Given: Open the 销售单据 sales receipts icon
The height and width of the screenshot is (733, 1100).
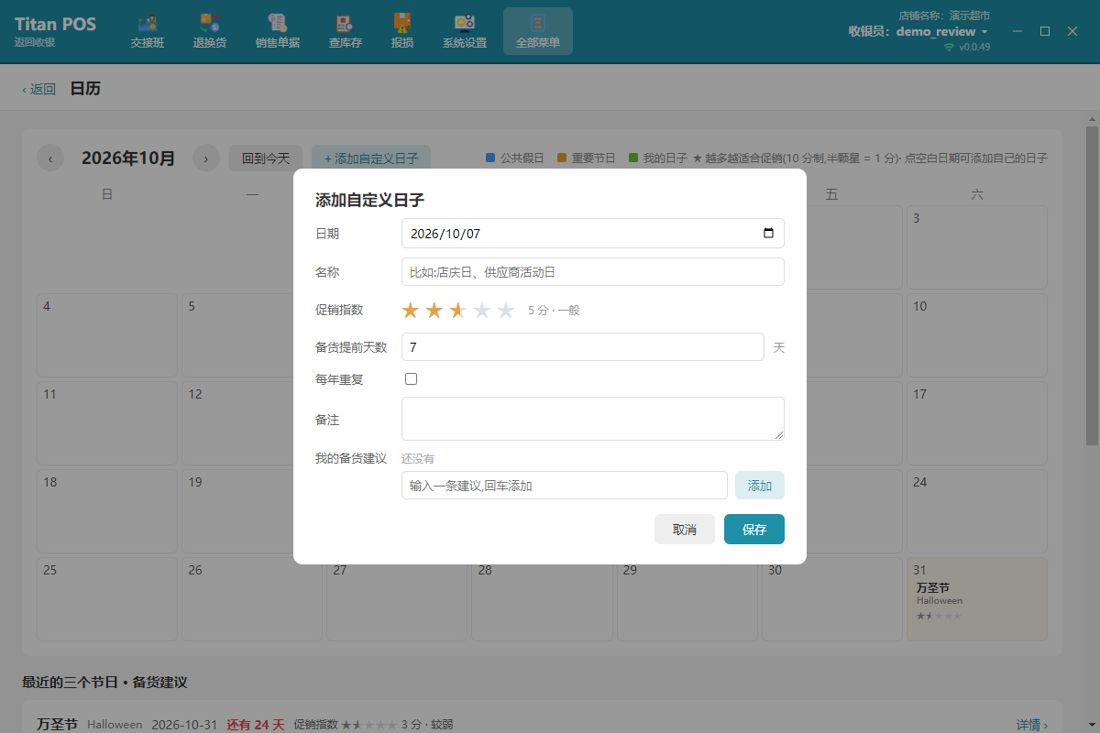Looking at the screenshot, I should click(x=278, y=32).
